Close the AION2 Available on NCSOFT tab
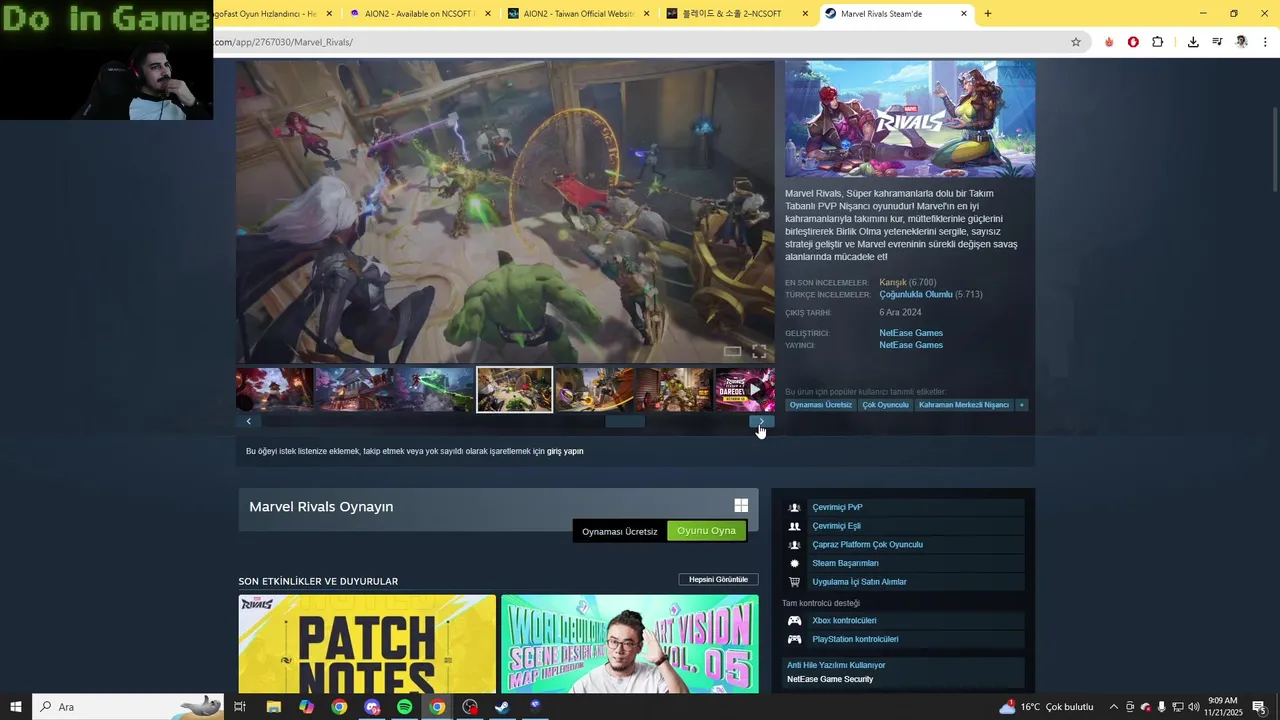 [x=488, y=14]
